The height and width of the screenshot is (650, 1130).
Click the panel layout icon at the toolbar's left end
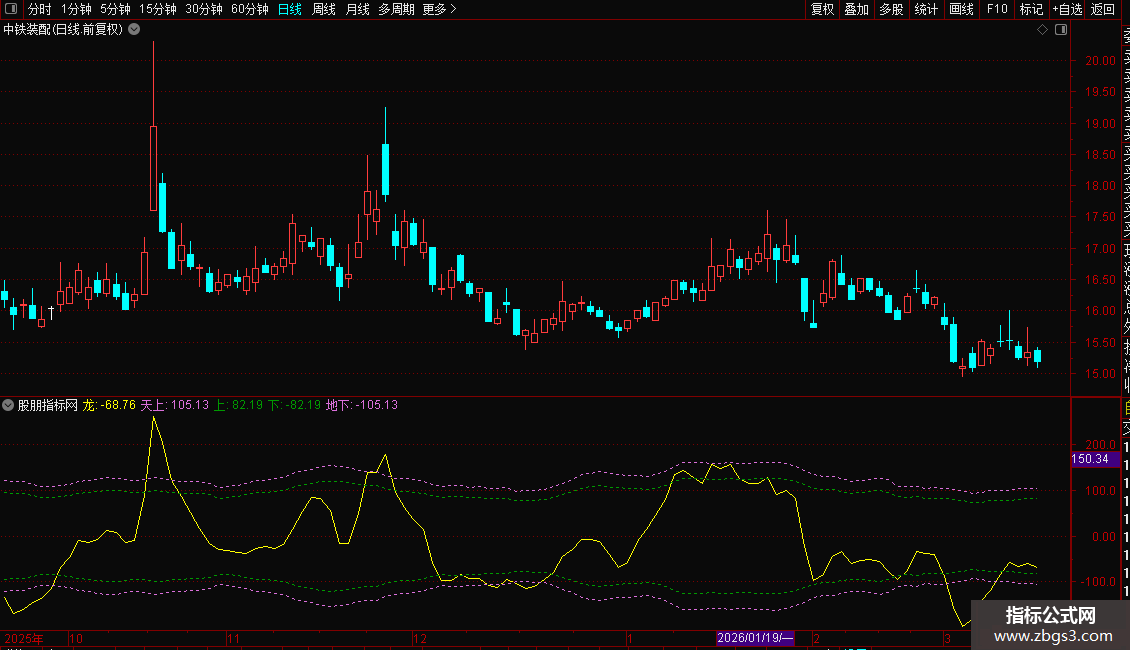click(x=11, y=9)
